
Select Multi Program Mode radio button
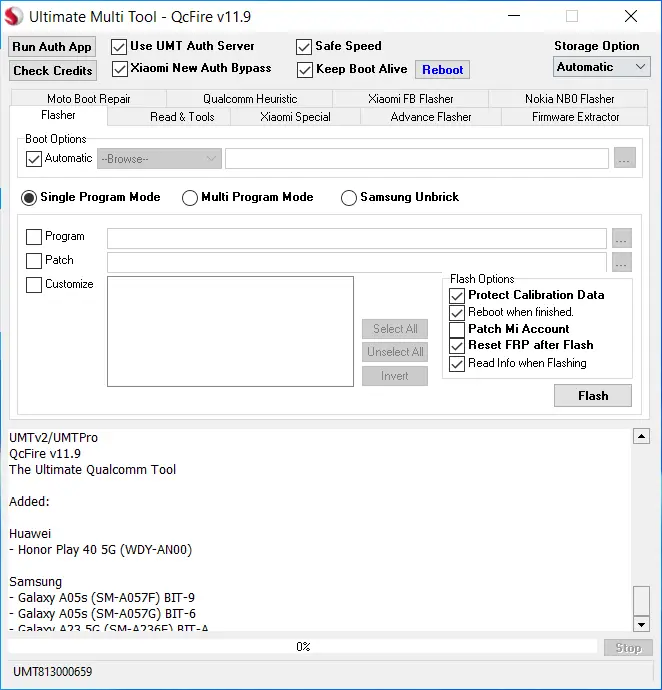(x=190, y=198)
